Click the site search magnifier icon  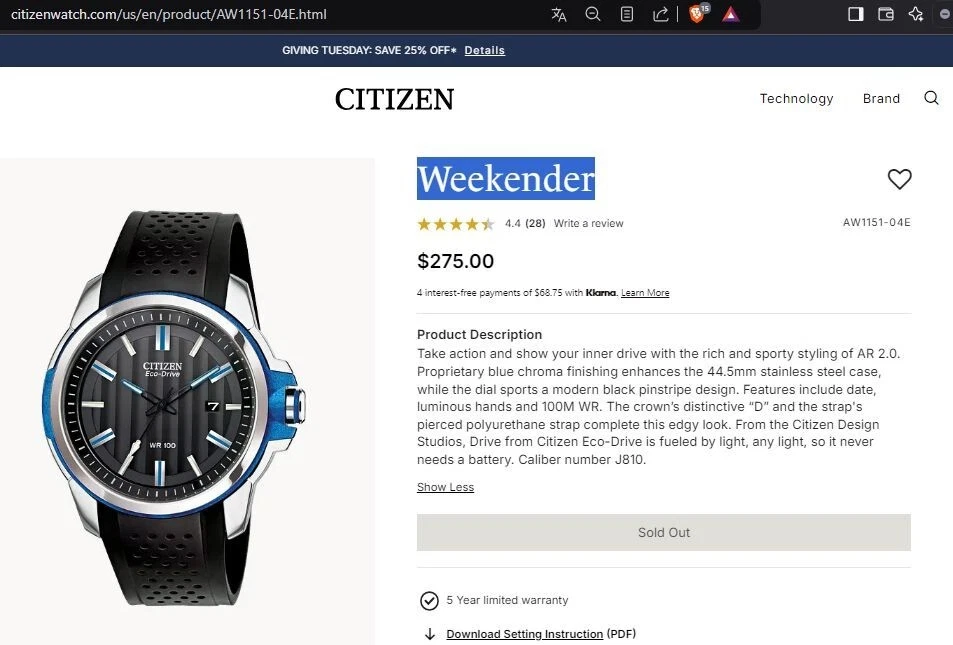coord(931,98)
